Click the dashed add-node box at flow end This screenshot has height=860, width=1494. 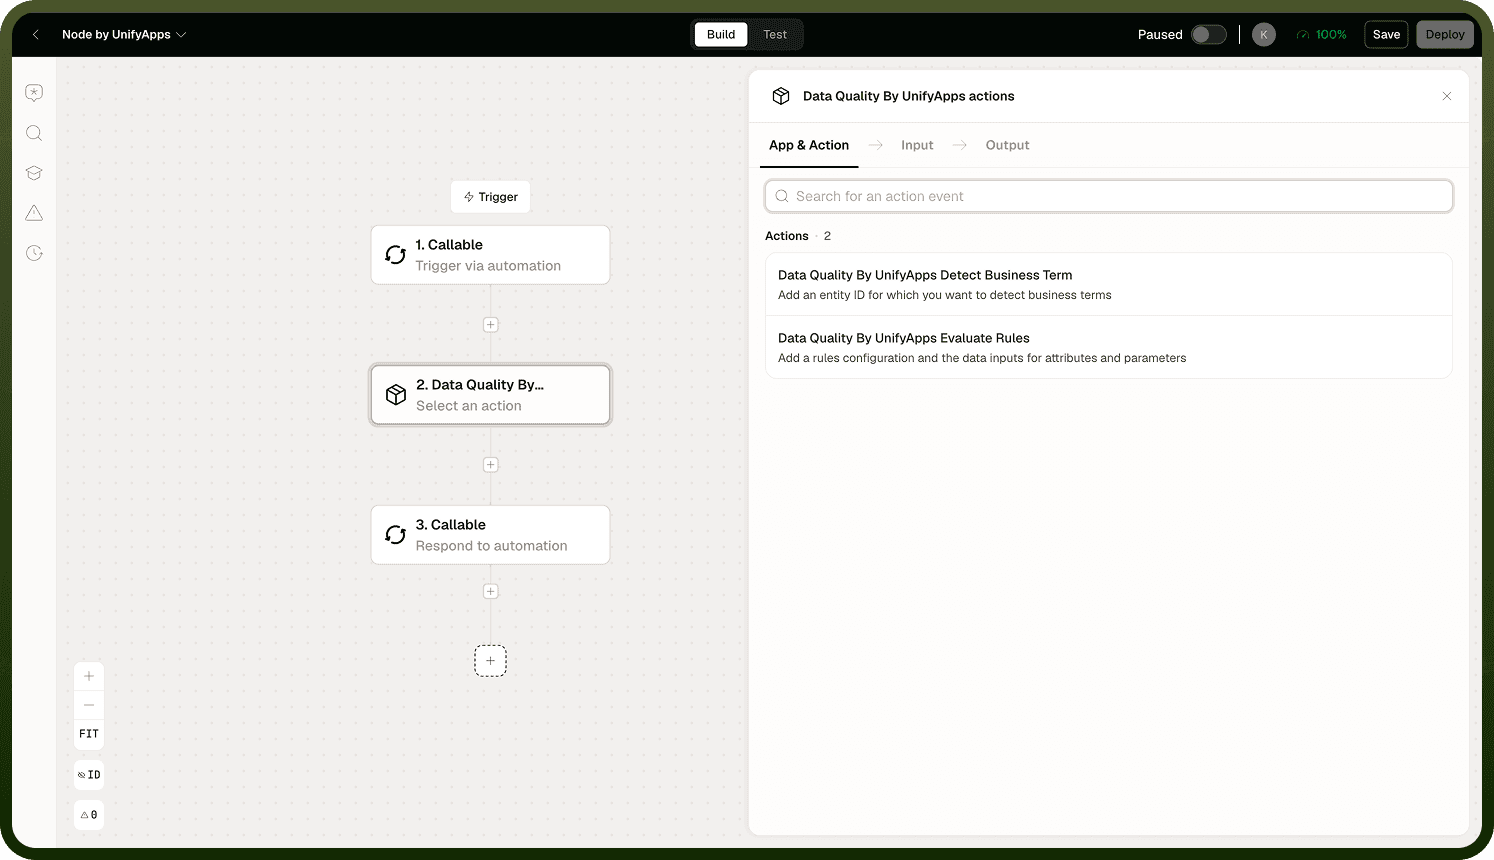[490, 661]
